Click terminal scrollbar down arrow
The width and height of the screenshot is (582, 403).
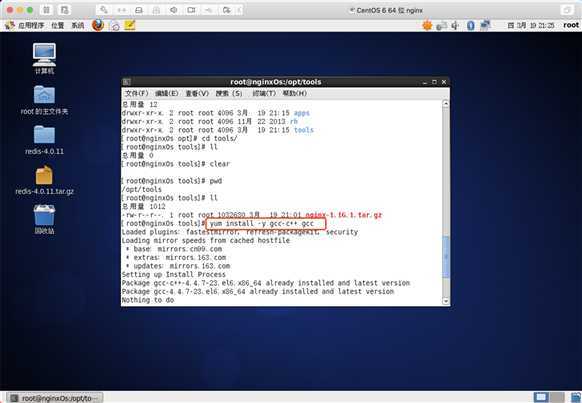click(446, 301)
